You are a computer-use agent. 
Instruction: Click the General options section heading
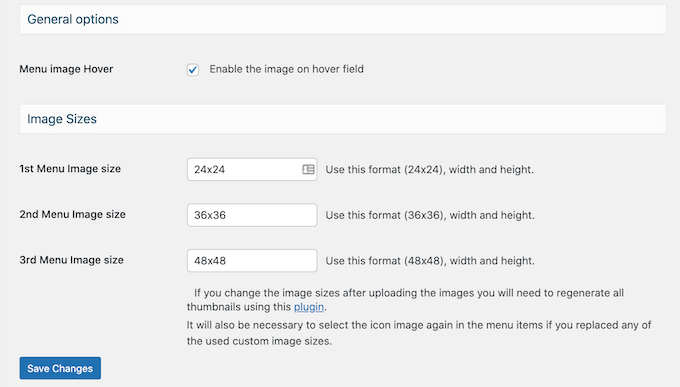pos(73,19)
